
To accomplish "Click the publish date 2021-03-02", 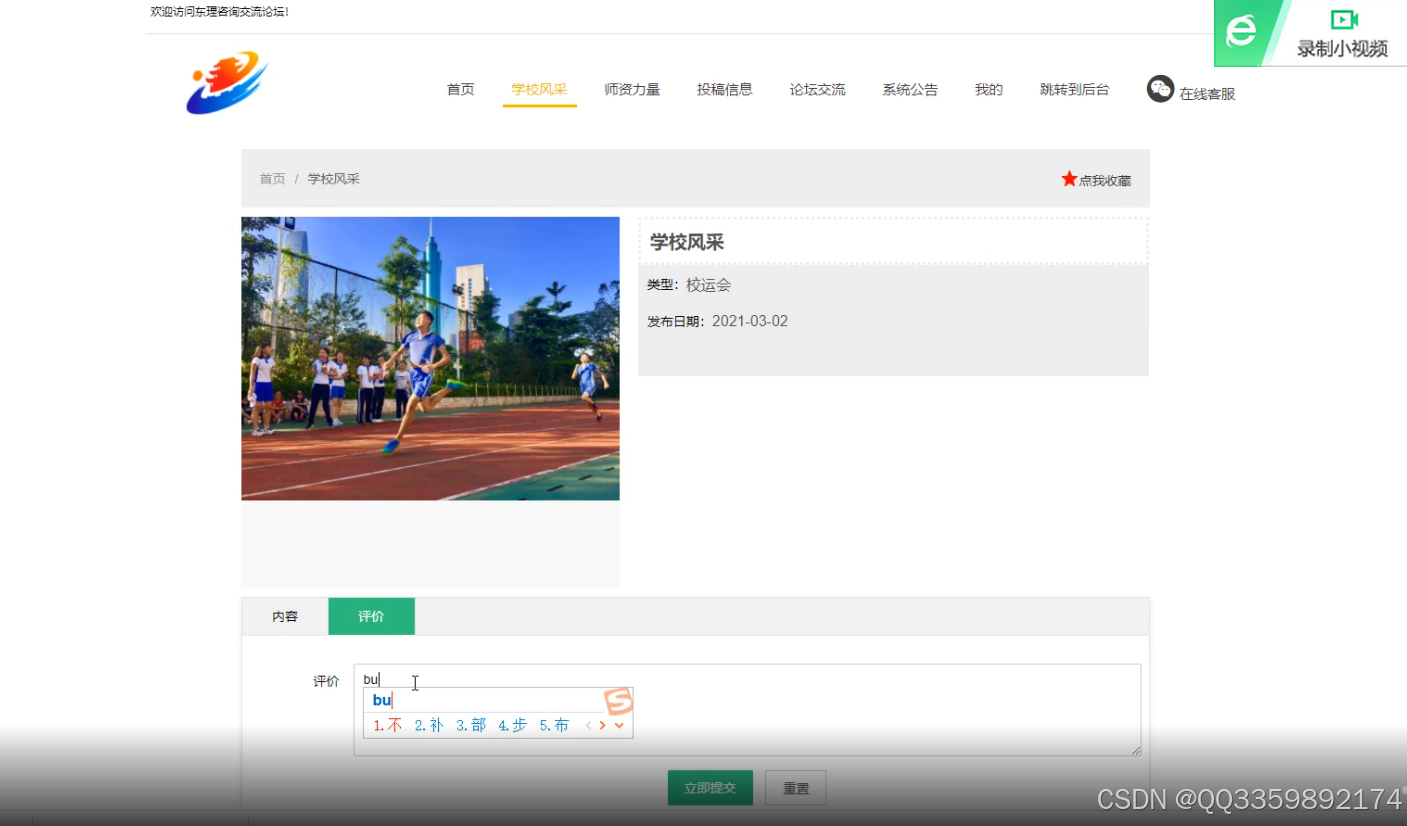I will [x=750, y=321].
